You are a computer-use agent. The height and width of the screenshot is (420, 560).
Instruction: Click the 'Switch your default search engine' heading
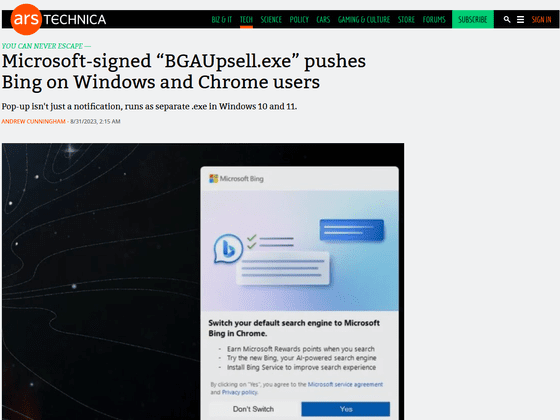294,328
